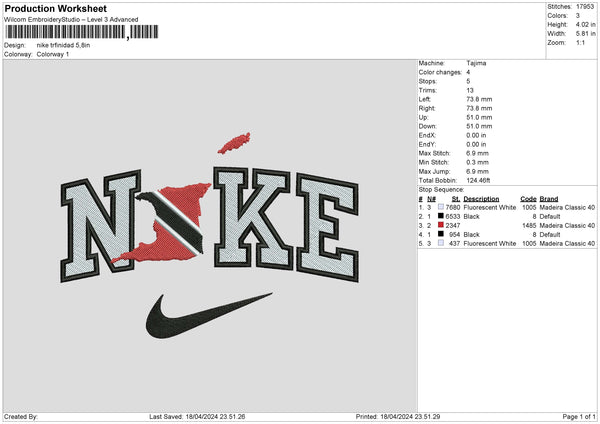
Task: Click the 'Last Saved: 18/04/2024 23.51.26' footer text
Action: [x=197, y=416]
